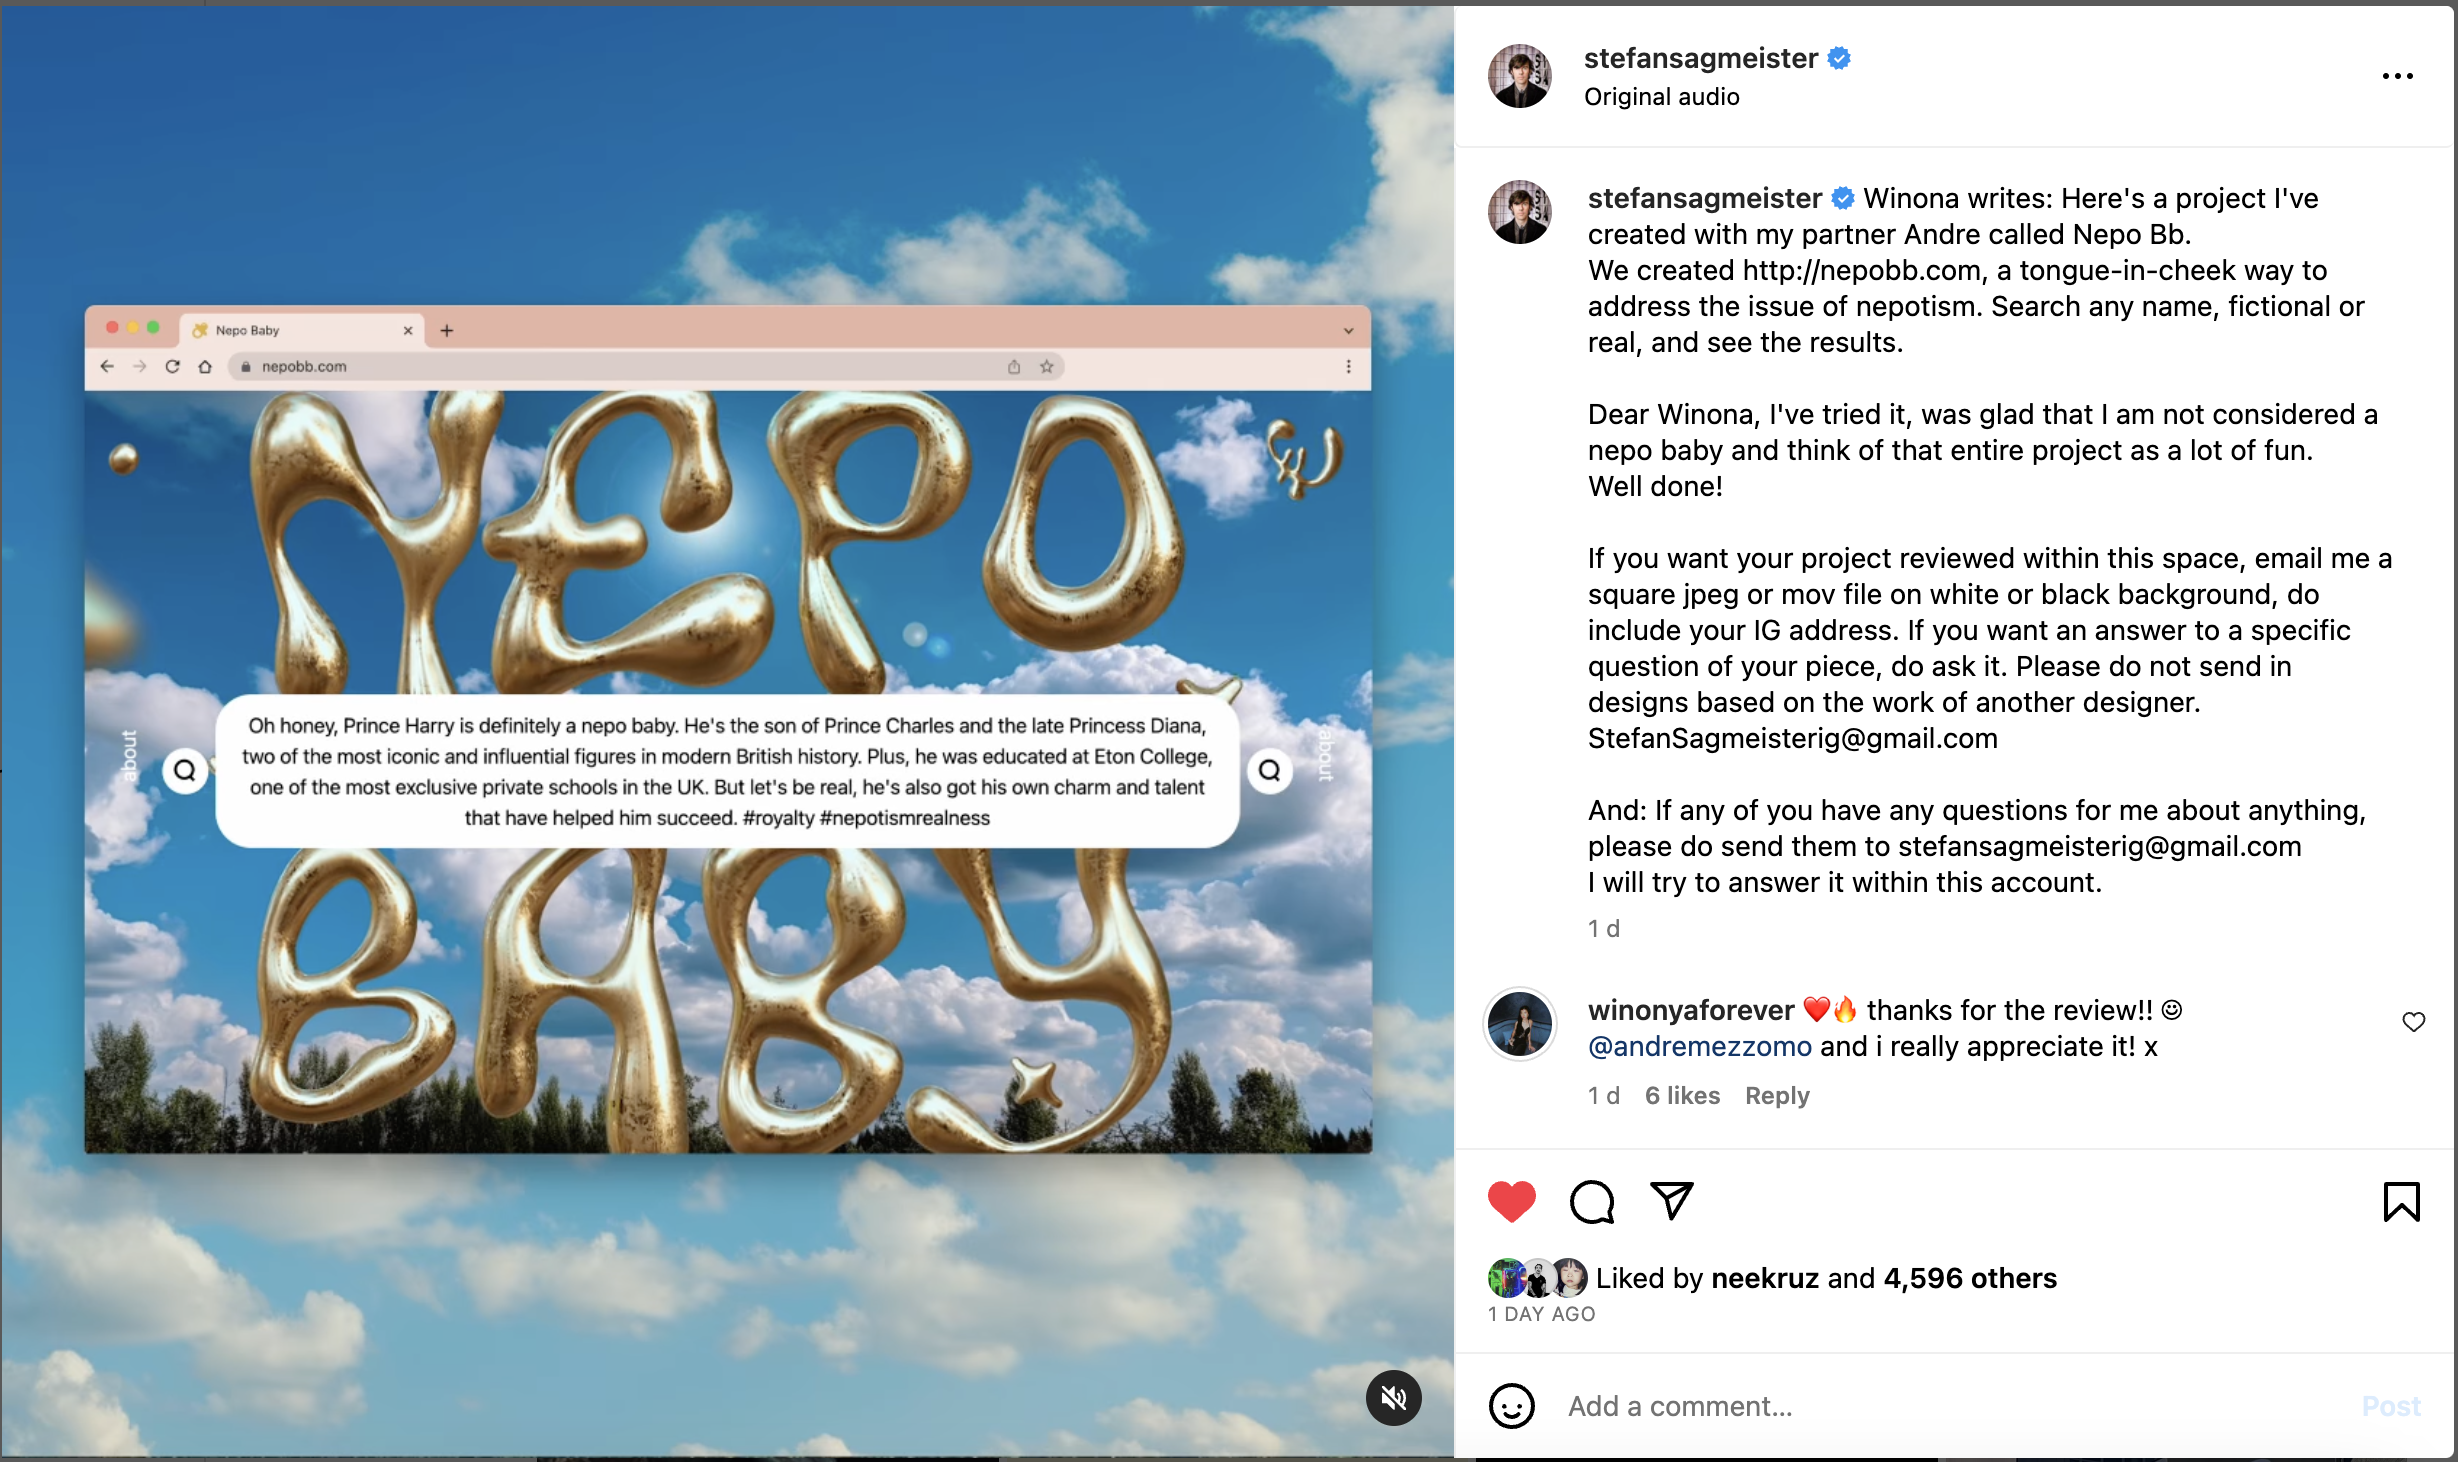The height and width of the screenshot is (1462, 2458).
Task: Unmute the video with the speaker icon
Action: 1394,1397
